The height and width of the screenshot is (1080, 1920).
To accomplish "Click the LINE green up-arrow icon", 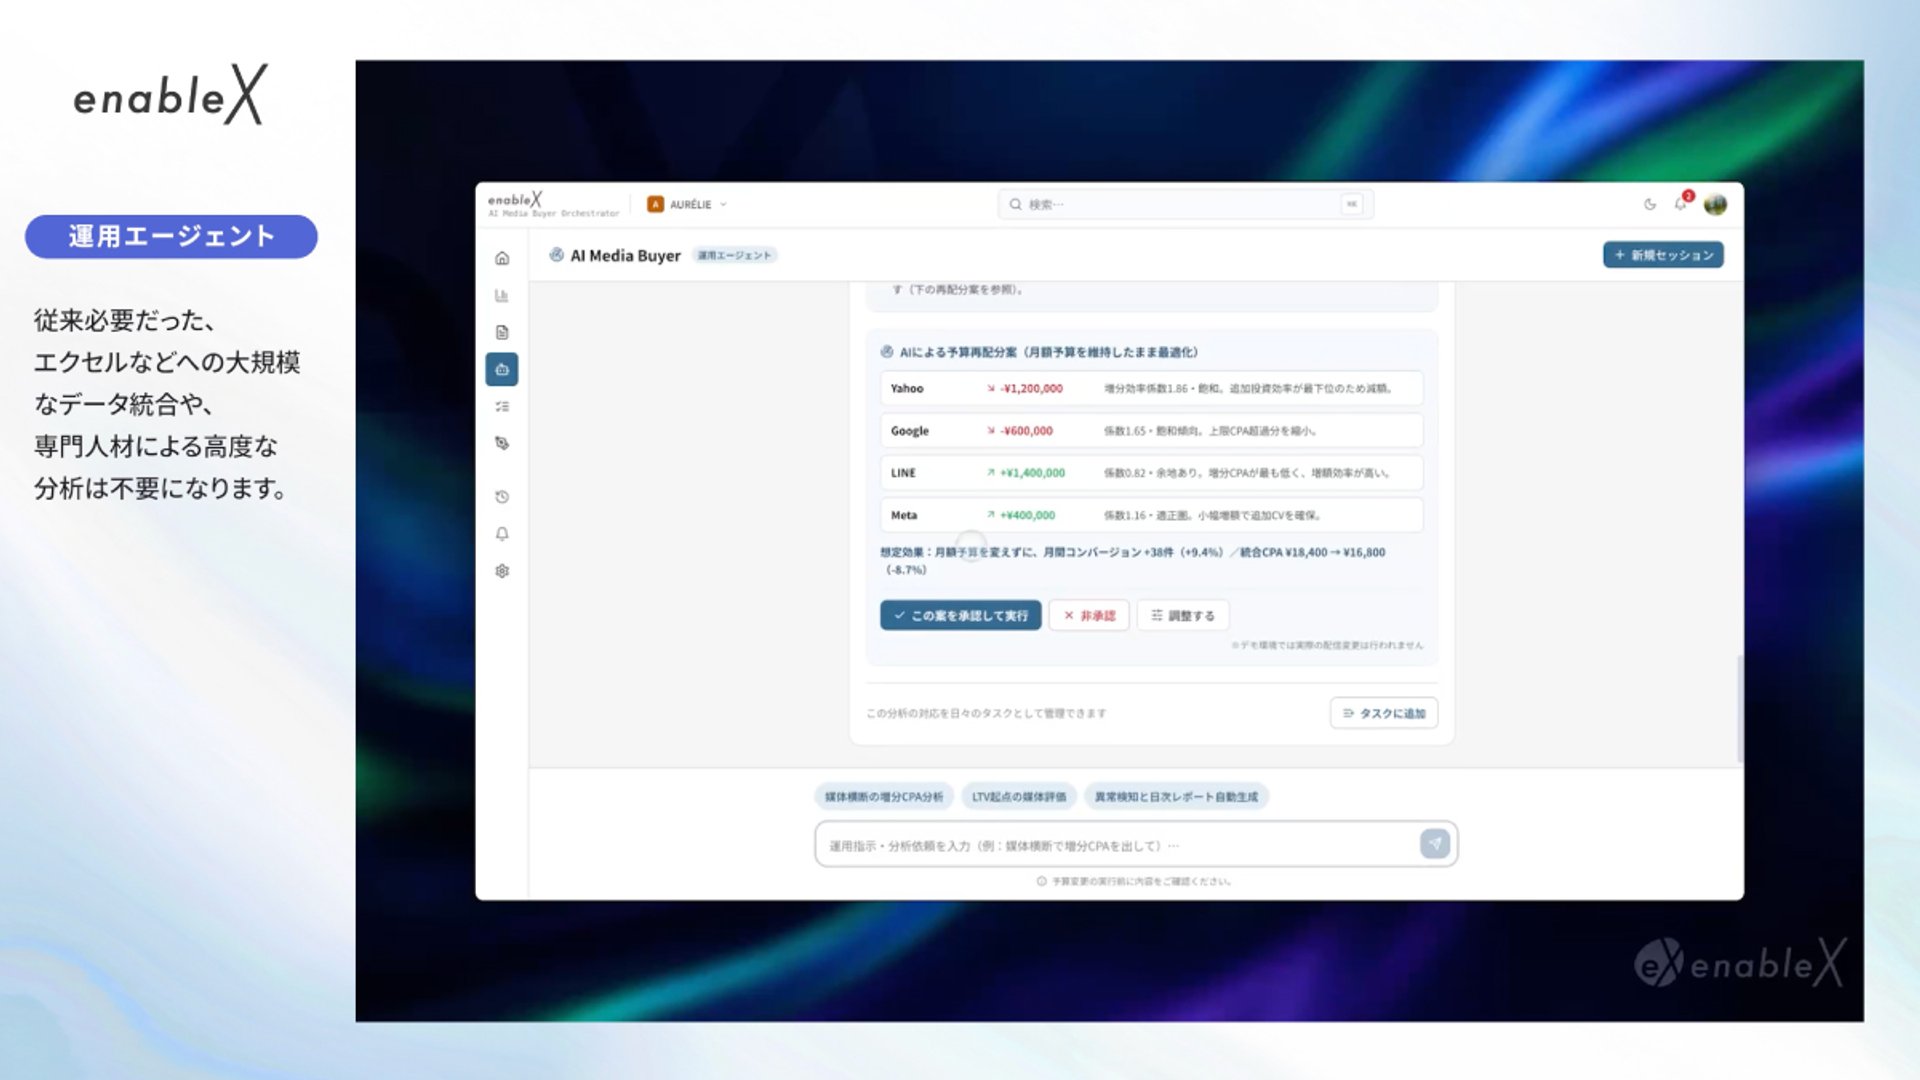I will 991,473.
